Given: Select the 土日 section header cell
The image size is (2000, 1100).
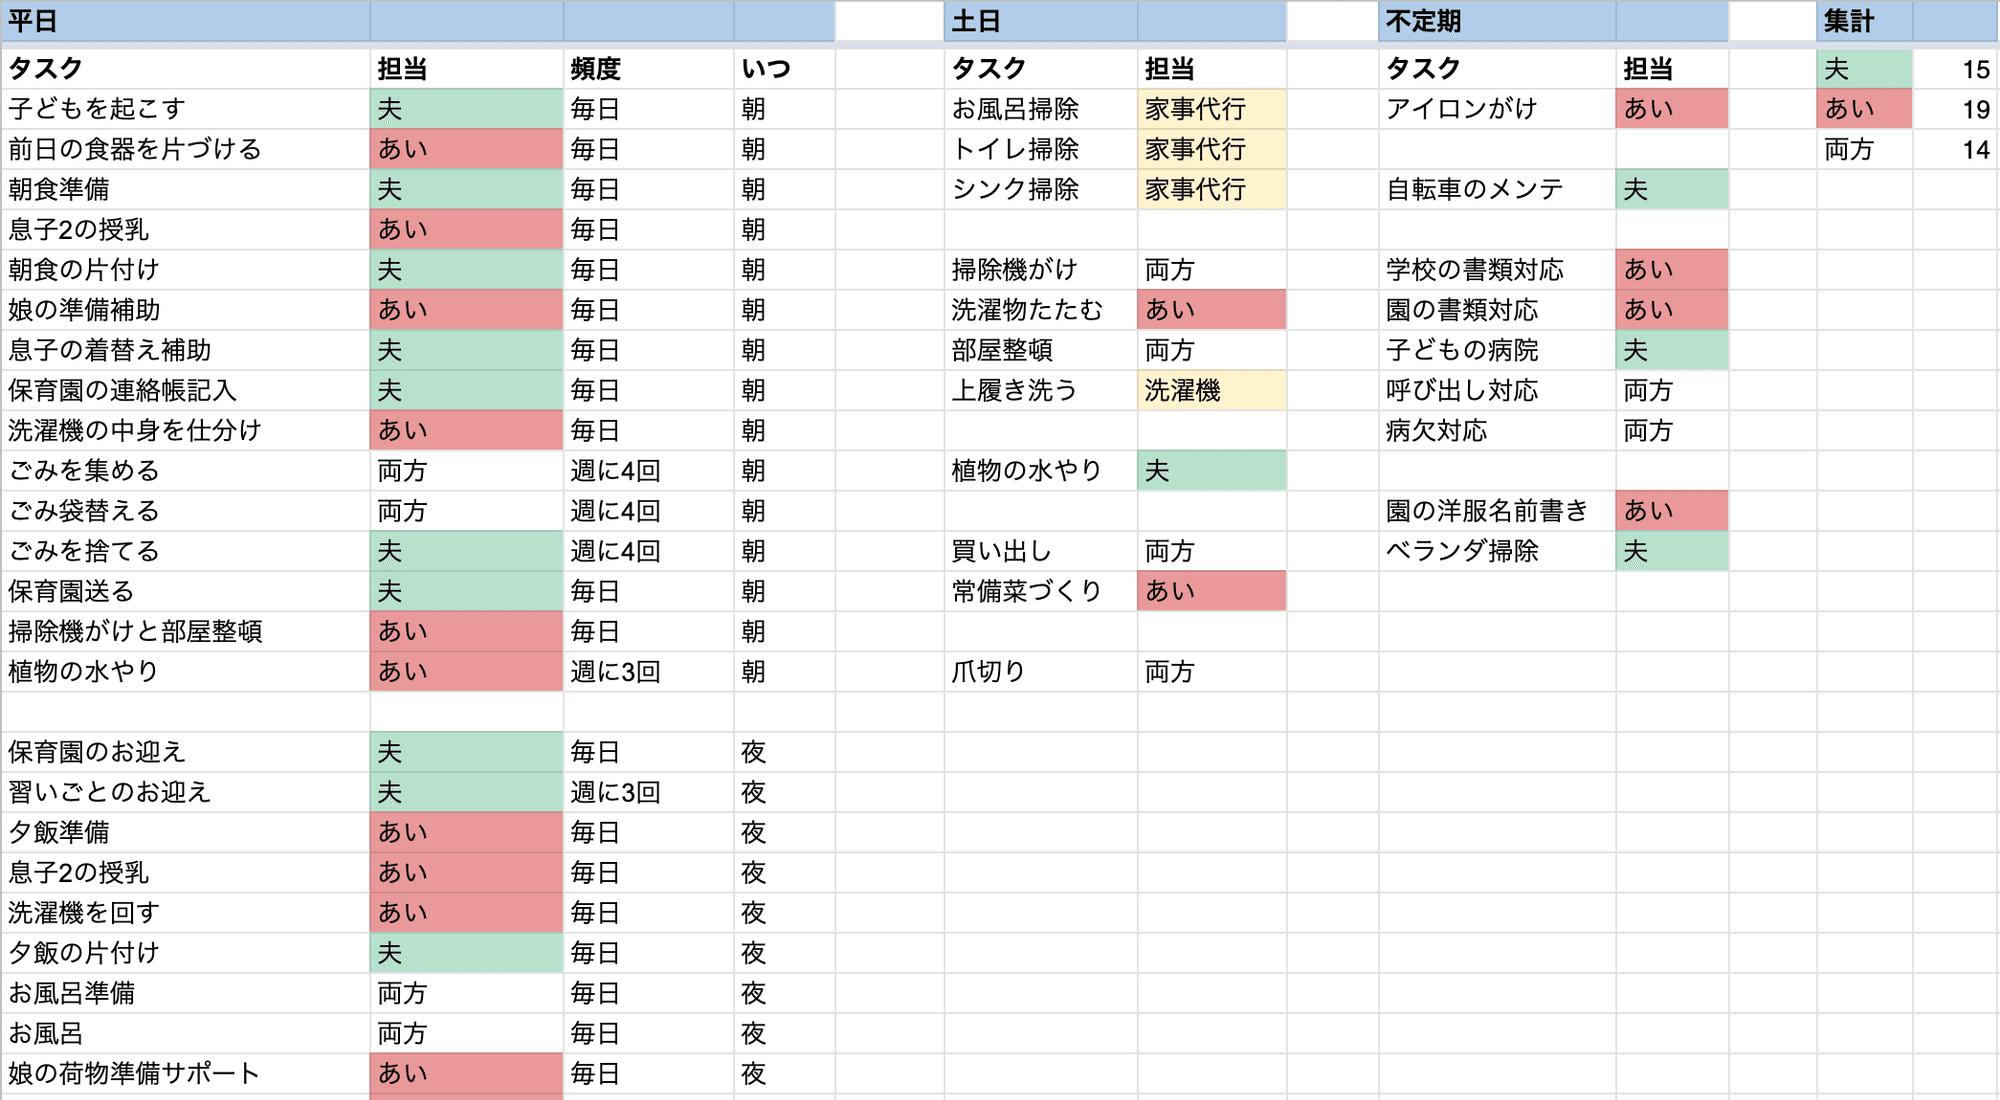Looking at the screenshot, I should point(1040,21).
